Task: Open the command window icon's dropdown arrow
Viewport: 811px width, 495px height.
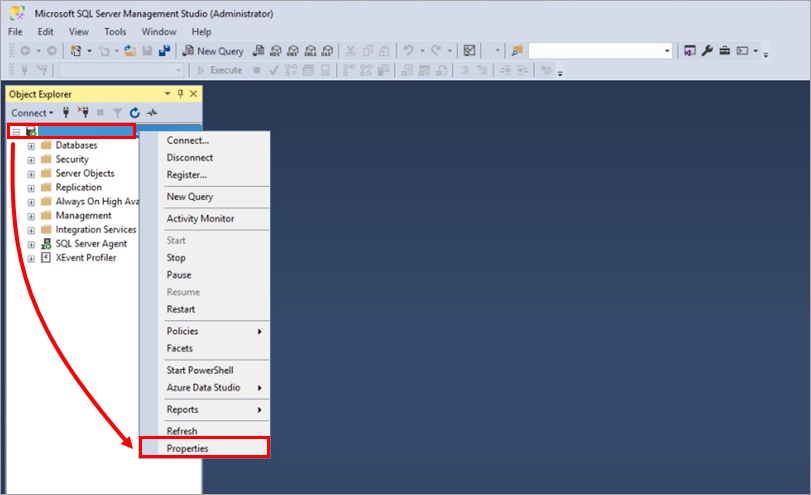Action: pyautogui.click(x=756, y=51)
